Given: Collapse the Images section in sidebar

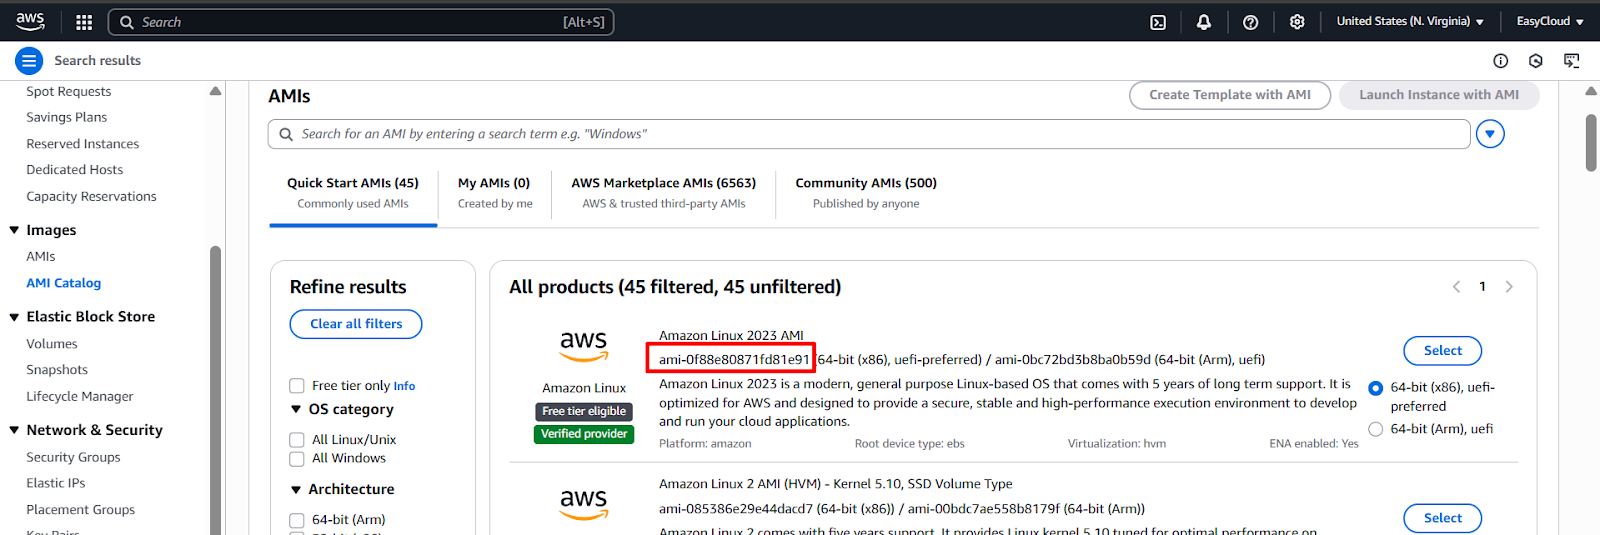Looking at the screenshot, I should (14, 230).
